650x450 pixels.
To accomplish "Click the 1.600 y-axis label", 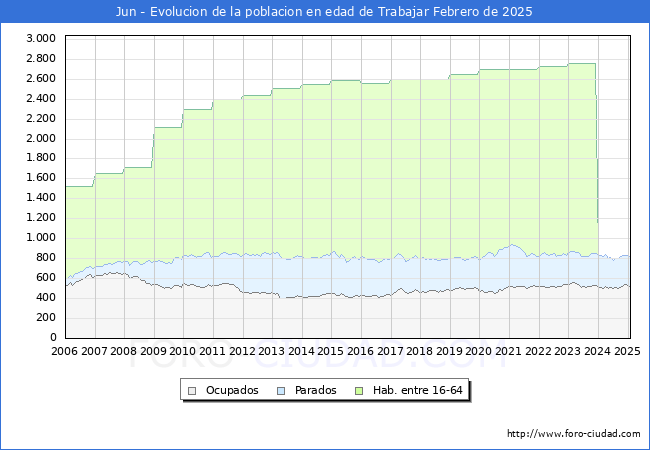I will pos(41,177).
